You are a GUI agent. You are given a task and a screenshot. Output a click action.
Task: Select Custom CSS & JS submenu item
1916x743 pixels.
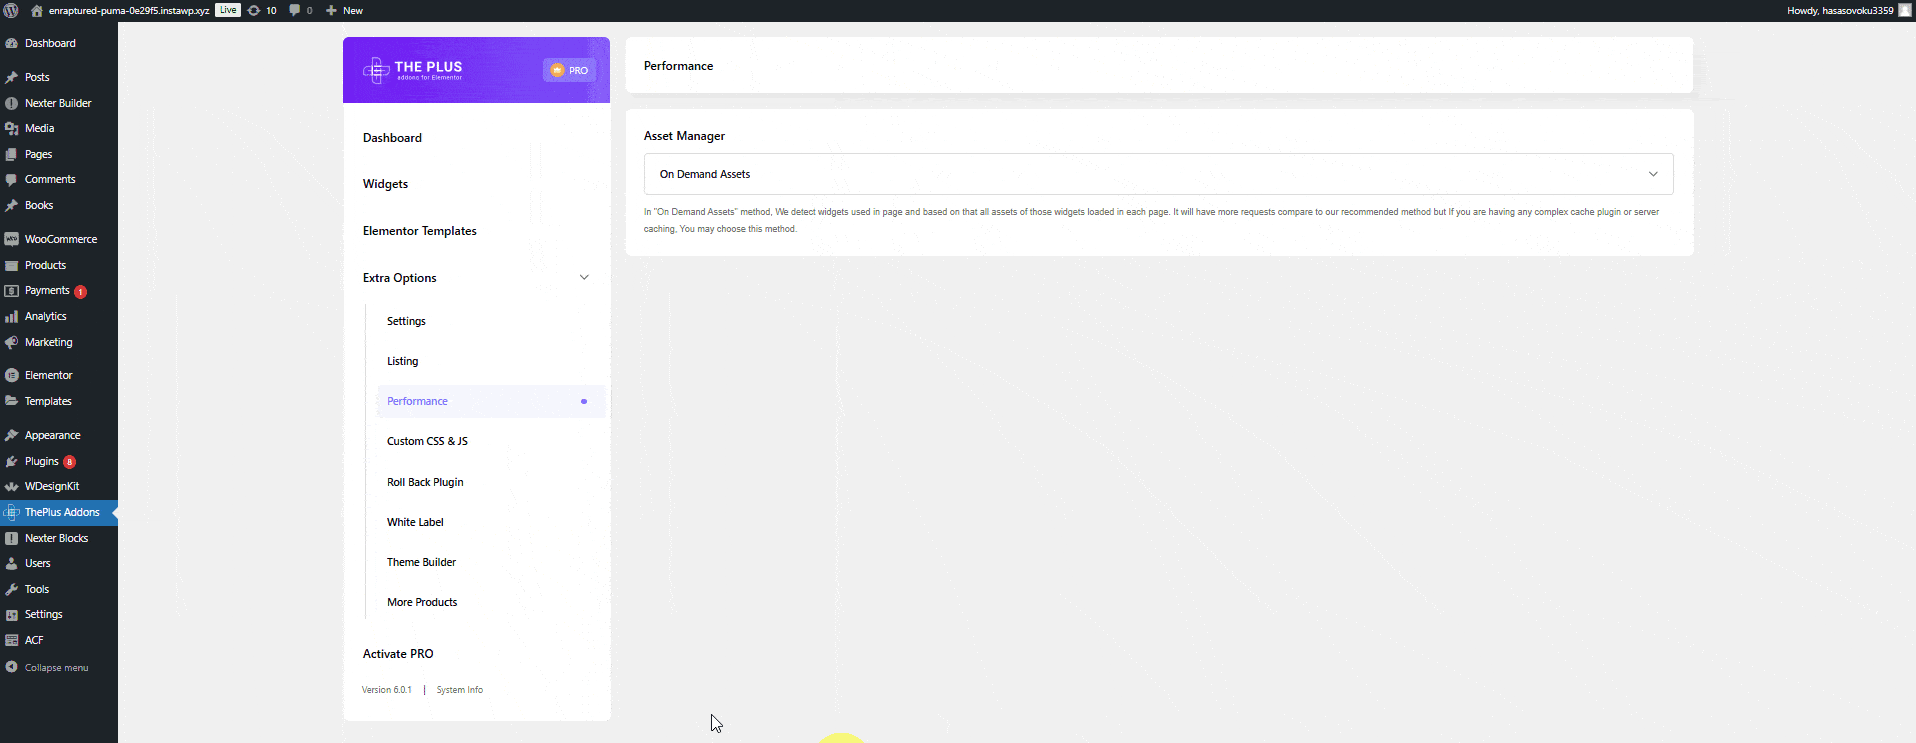click(427, 441)
